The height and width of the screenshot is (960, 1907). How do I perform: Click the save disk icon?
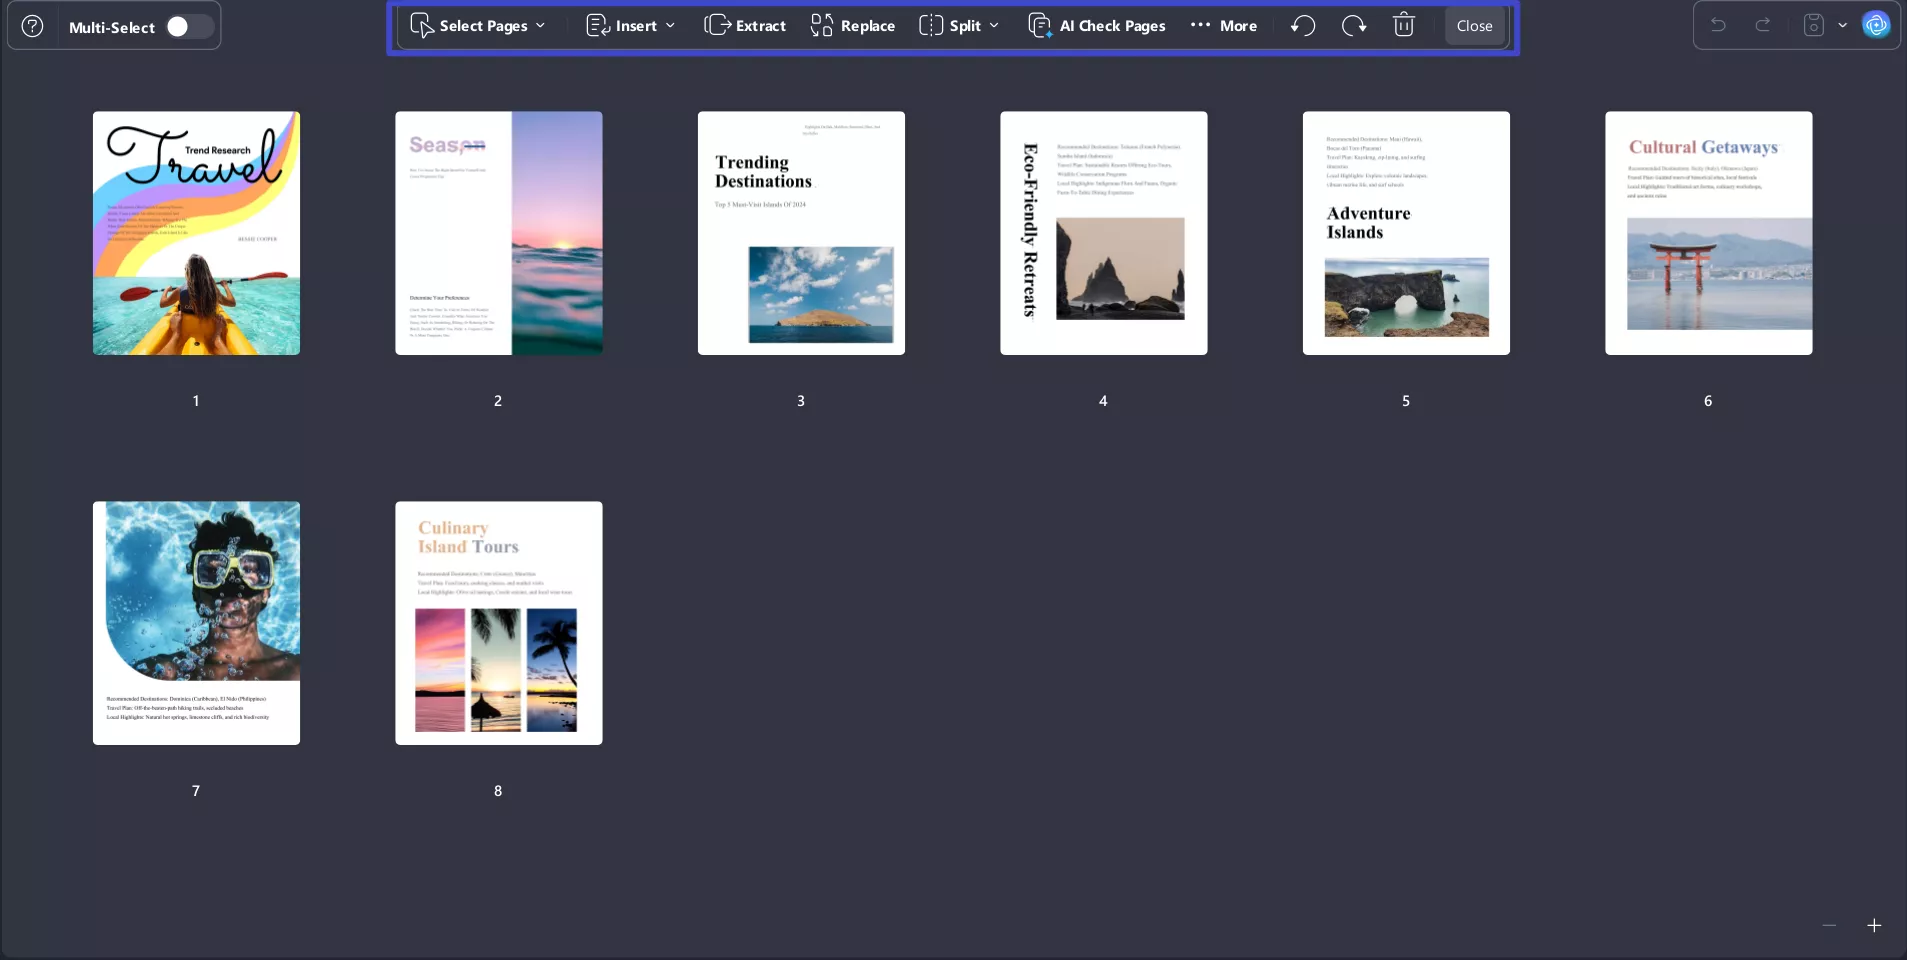pos(1813,25)
